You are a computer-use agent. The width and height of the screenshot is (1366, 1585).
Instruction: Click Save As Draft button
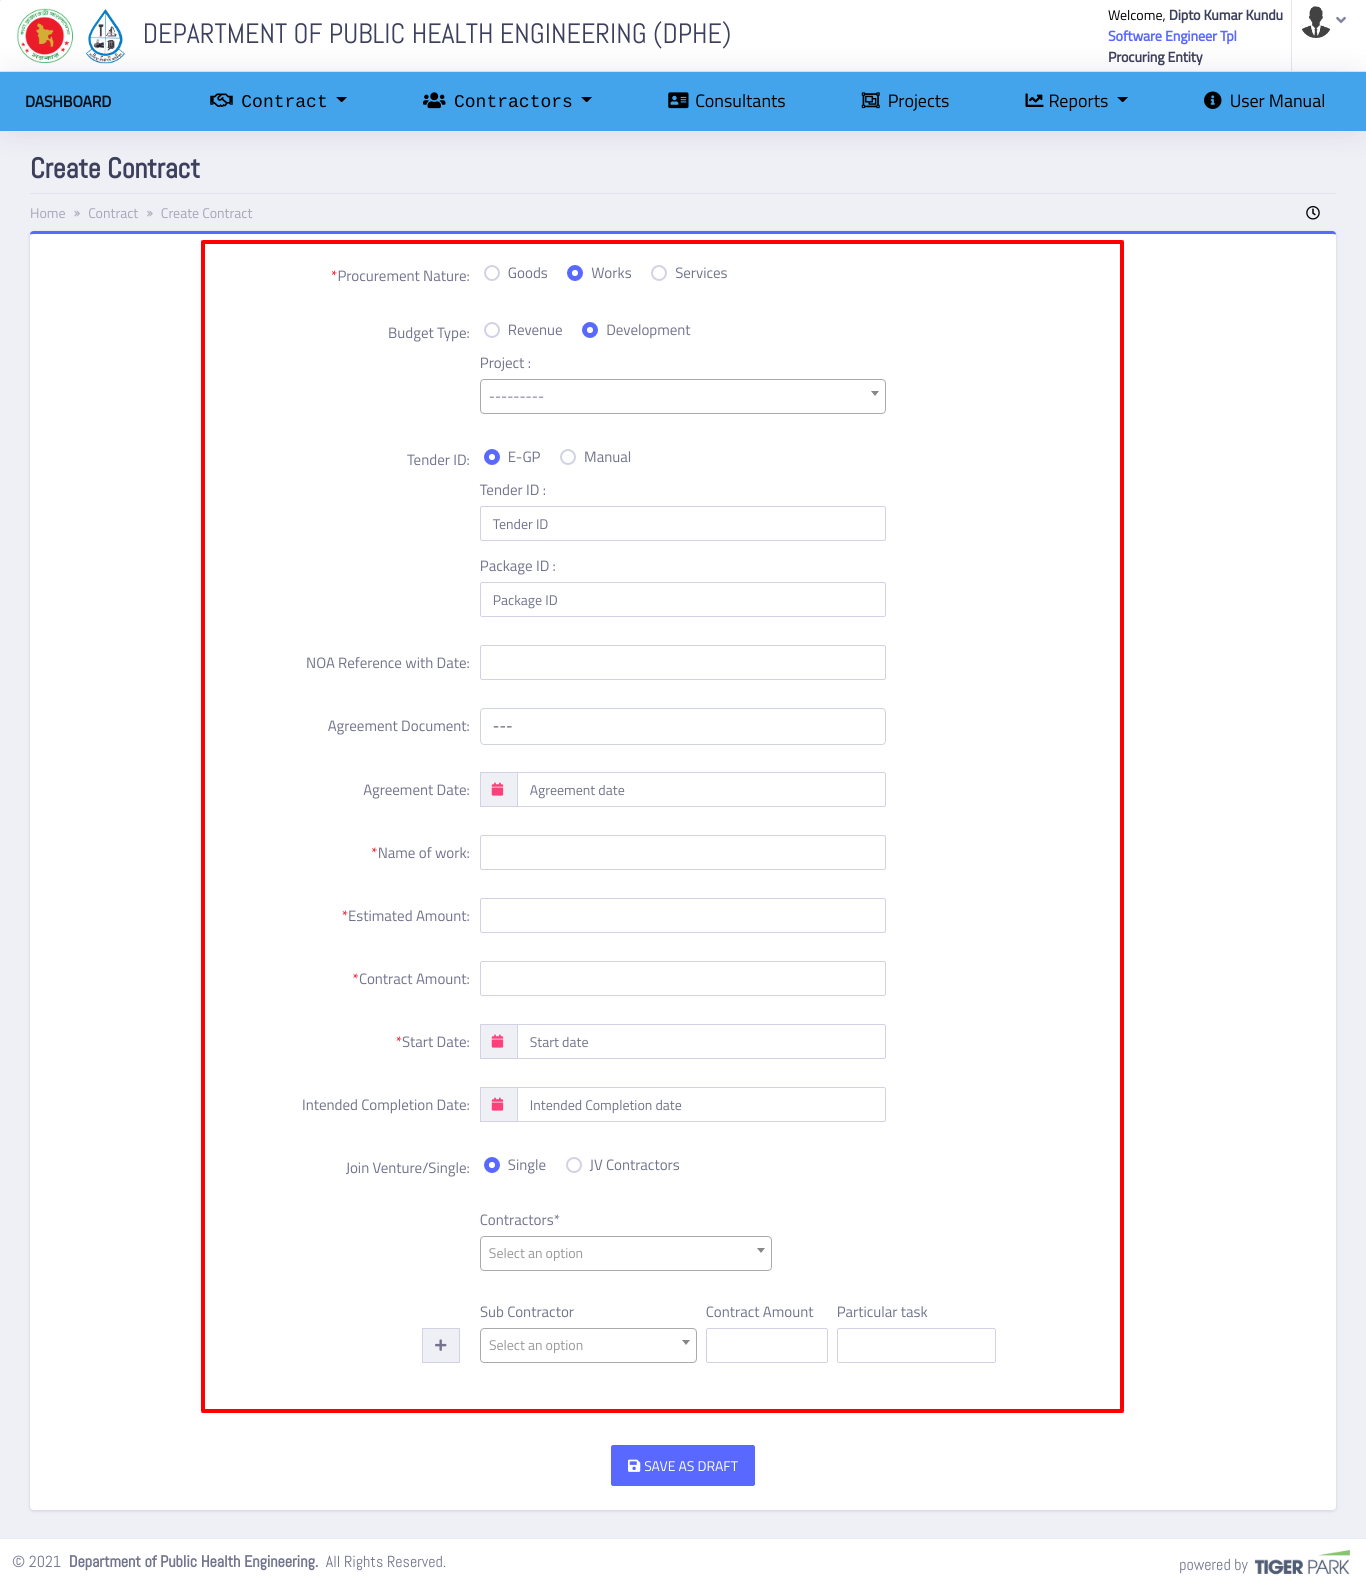682,1466
